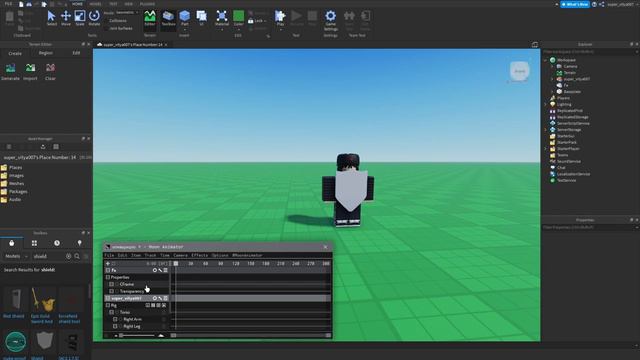Choose the Move tool

[x=66, y=18]
